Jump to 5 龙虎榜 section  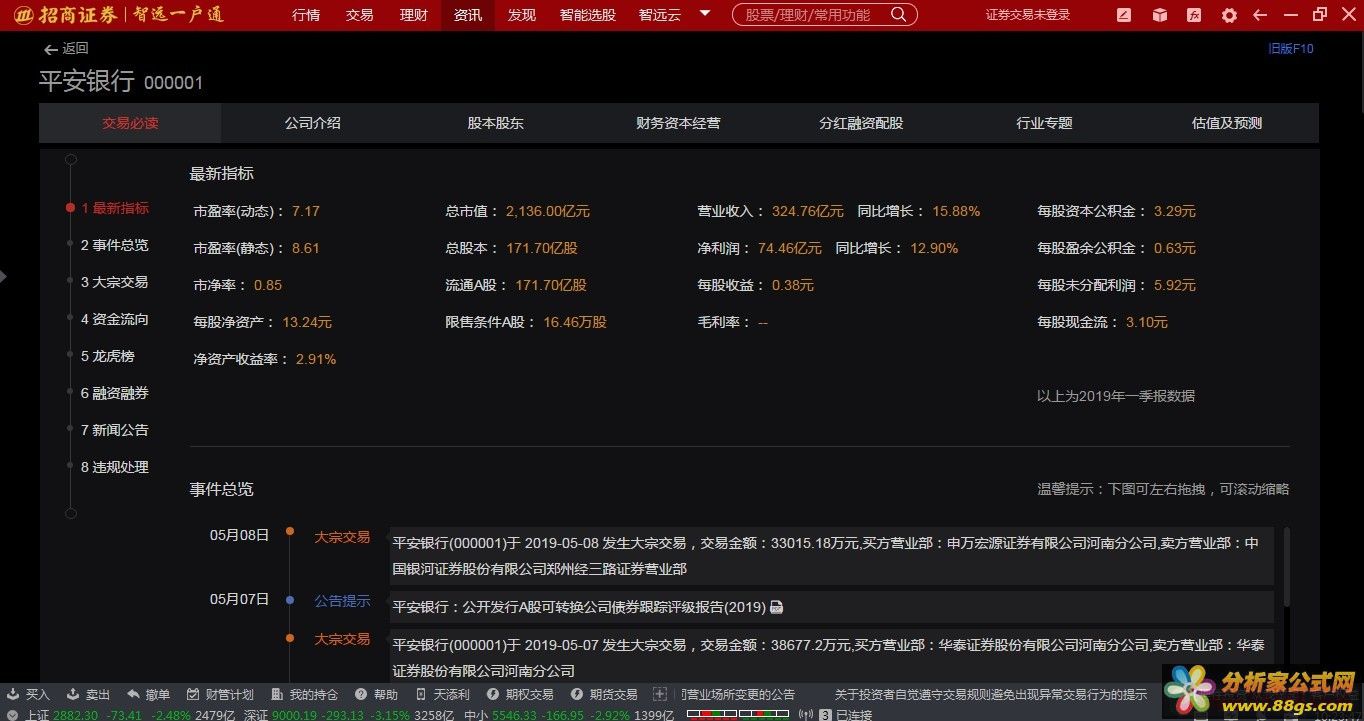click(108, 356)
